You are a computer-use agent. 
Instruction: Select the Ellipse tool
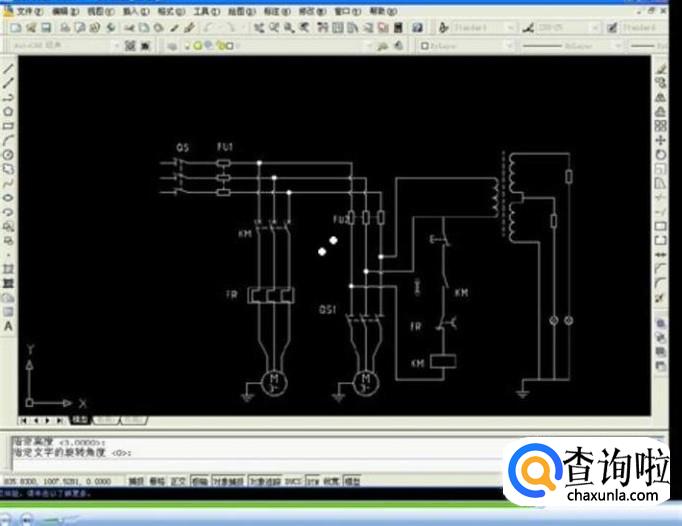pyautogui.click(x=8, y=198)
